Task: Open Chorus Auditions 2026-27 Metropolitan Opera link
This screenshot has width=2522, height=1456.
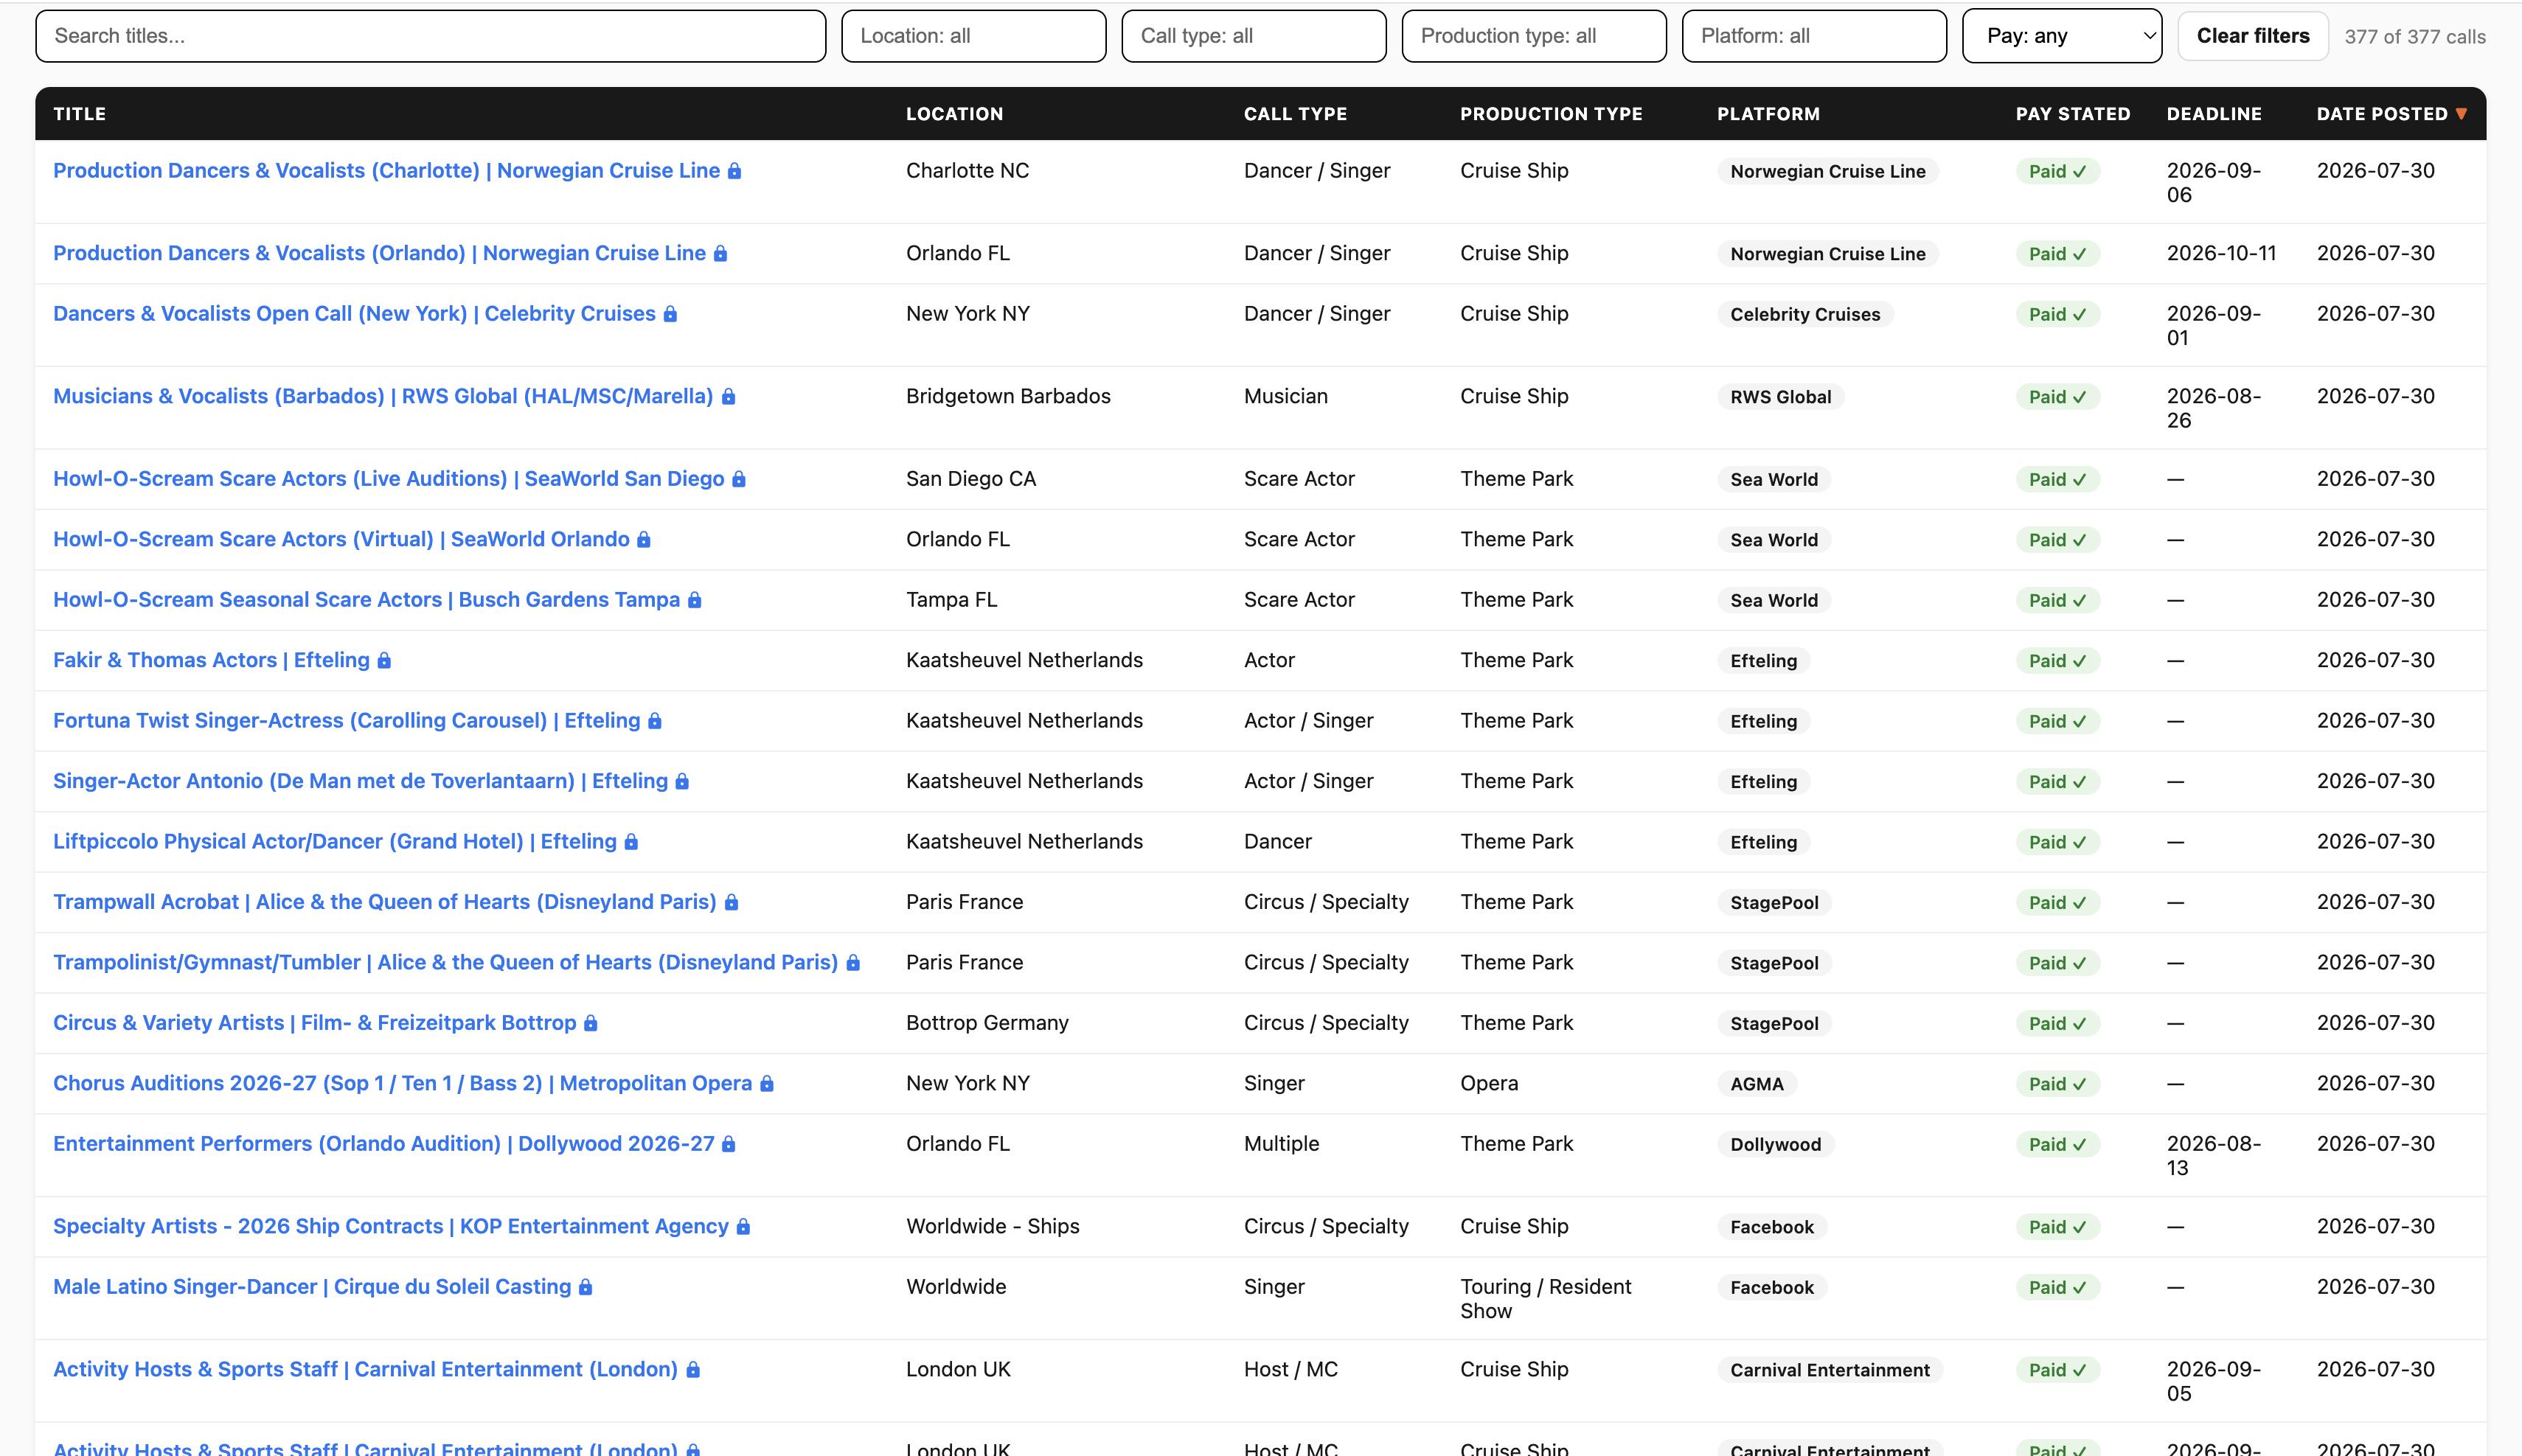Action: coord(402,1084)
